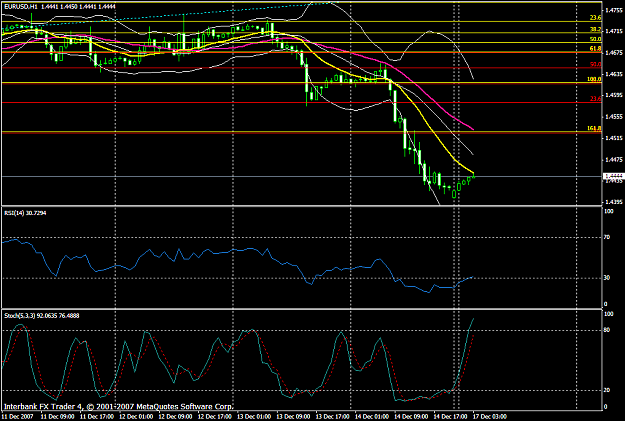Click the 12 Dec 09:00 time label

pos(174,416)
